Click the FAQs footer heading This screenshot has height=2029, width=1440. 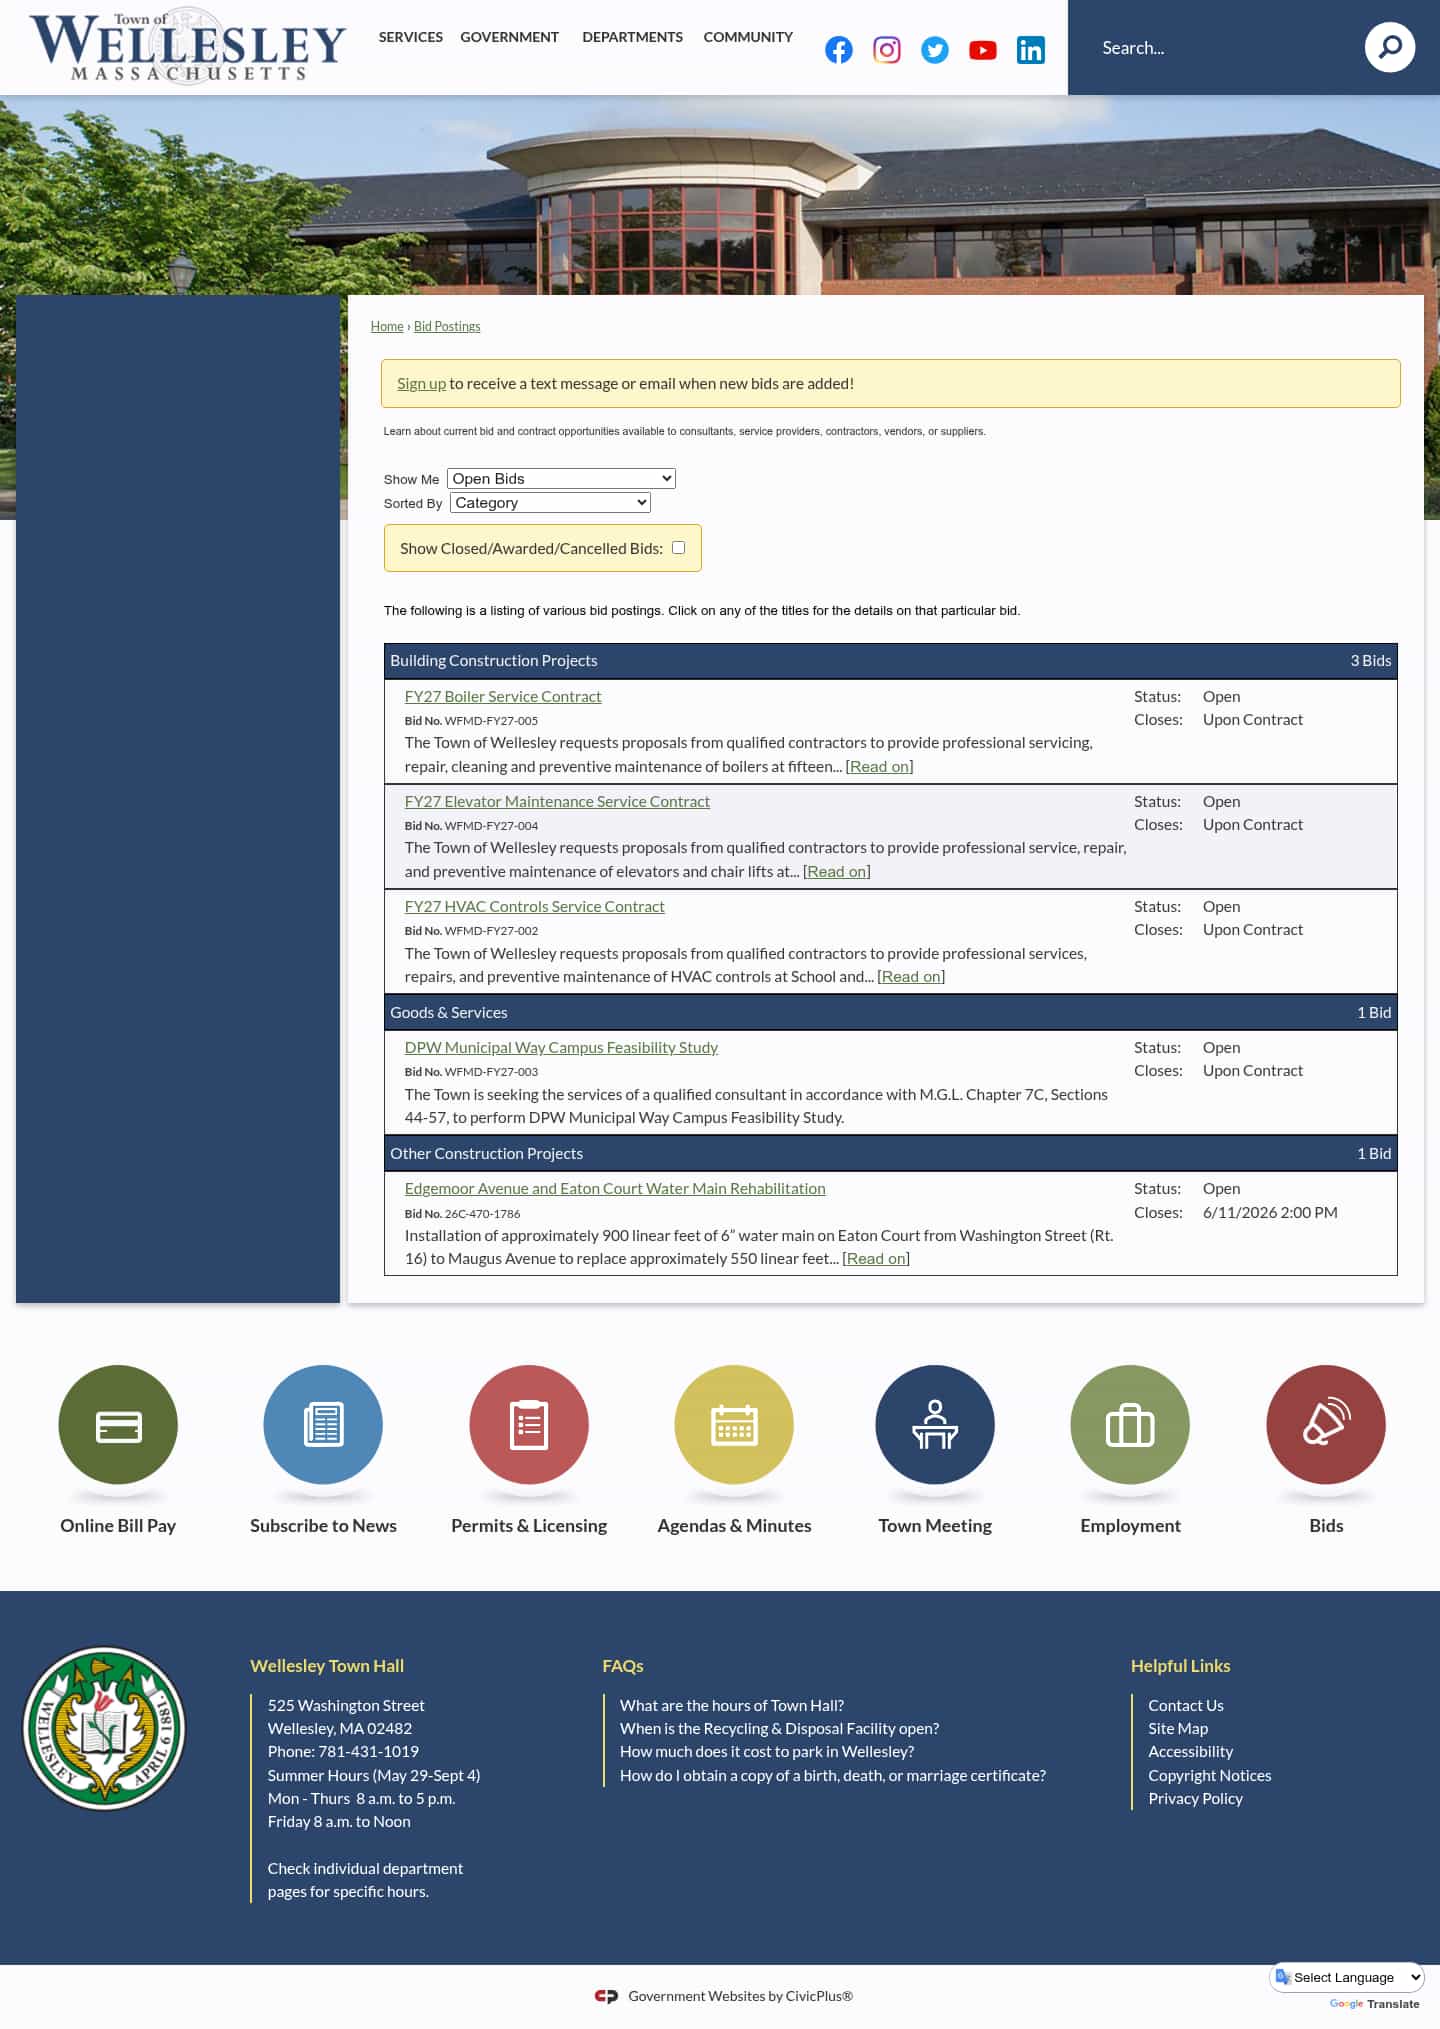tap(623, 1666)
